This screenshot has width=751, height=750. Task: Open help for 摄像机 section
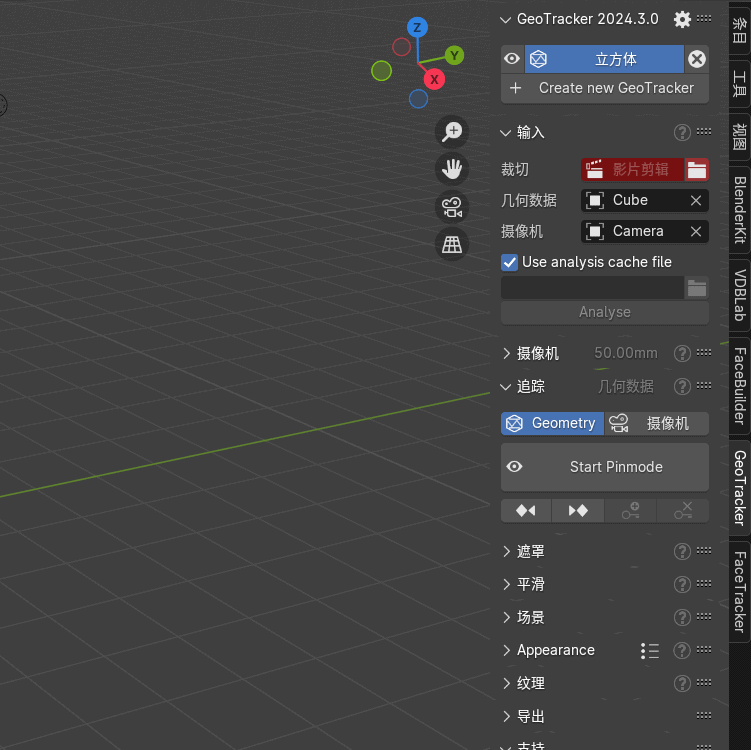(682, 353)
